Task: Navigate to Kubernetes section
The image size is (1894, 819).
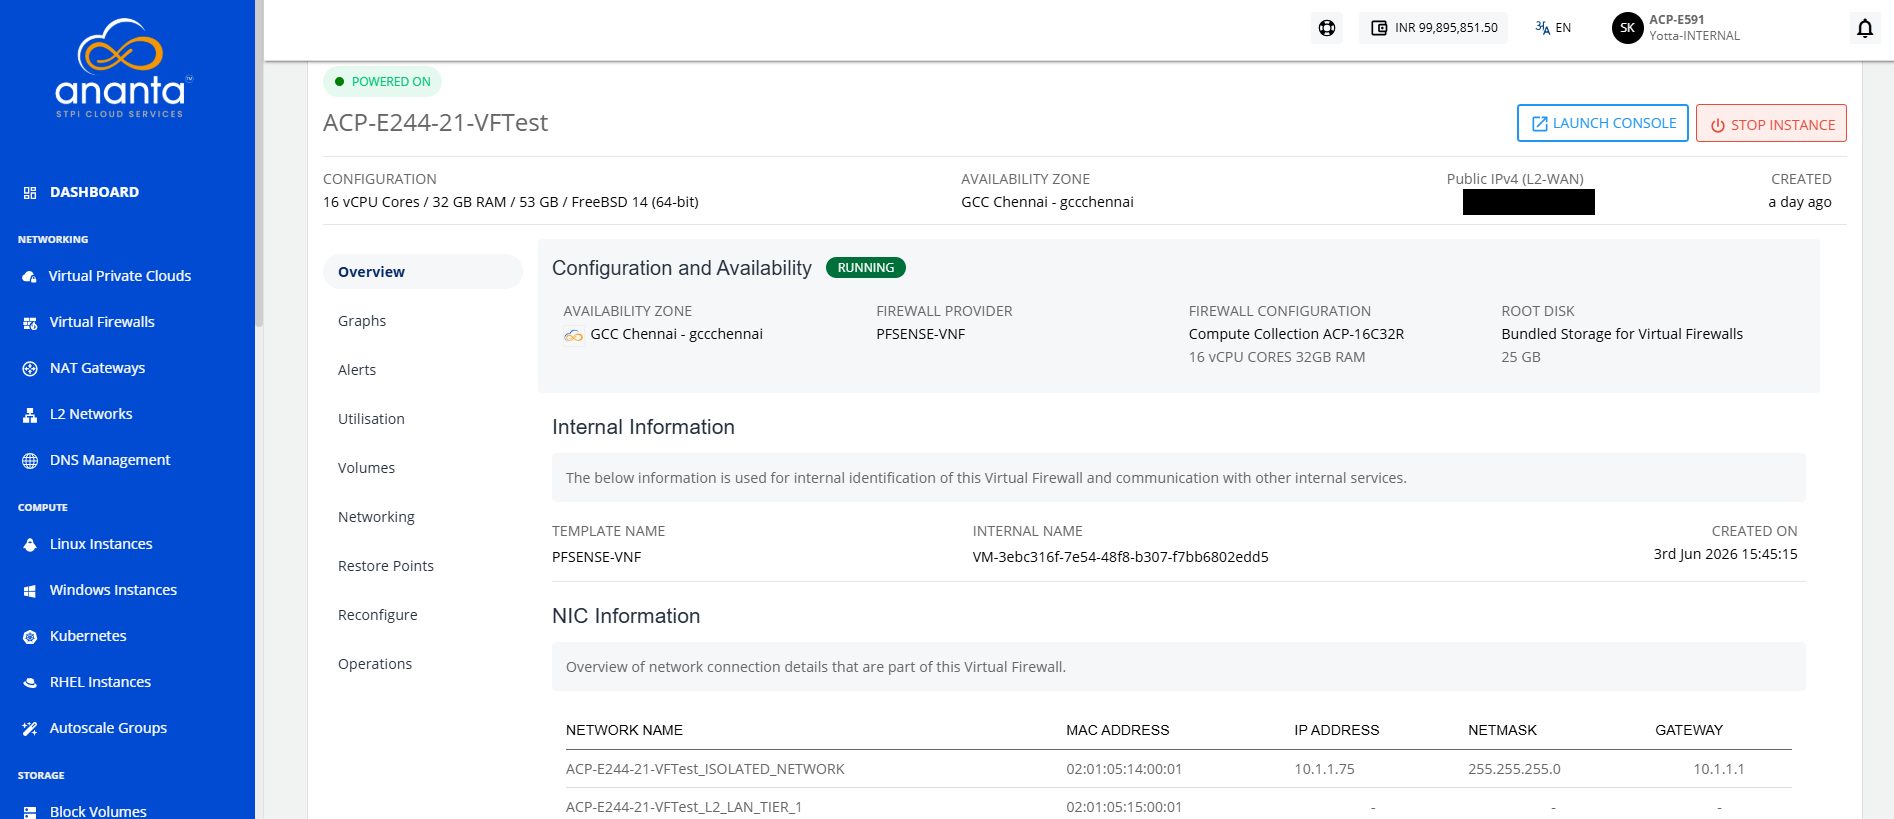Action: 88,636
